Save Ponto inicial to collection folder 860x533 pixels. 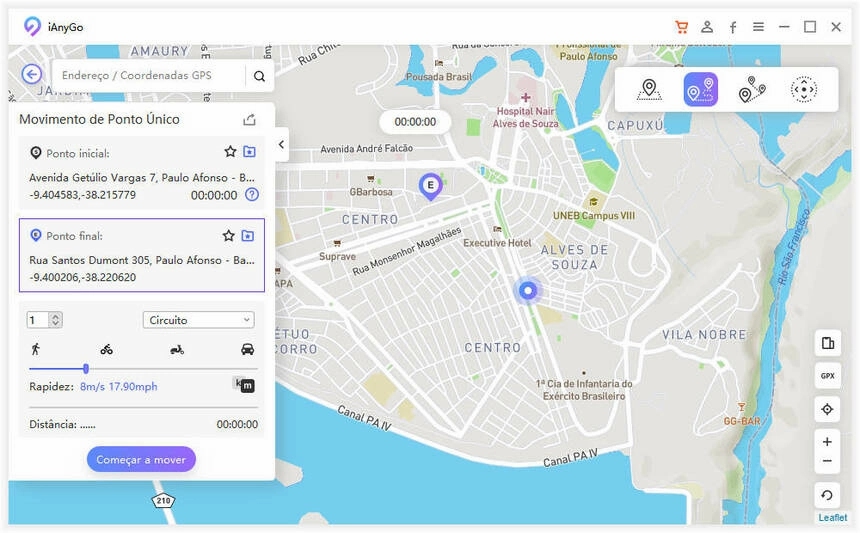(250, 151)
